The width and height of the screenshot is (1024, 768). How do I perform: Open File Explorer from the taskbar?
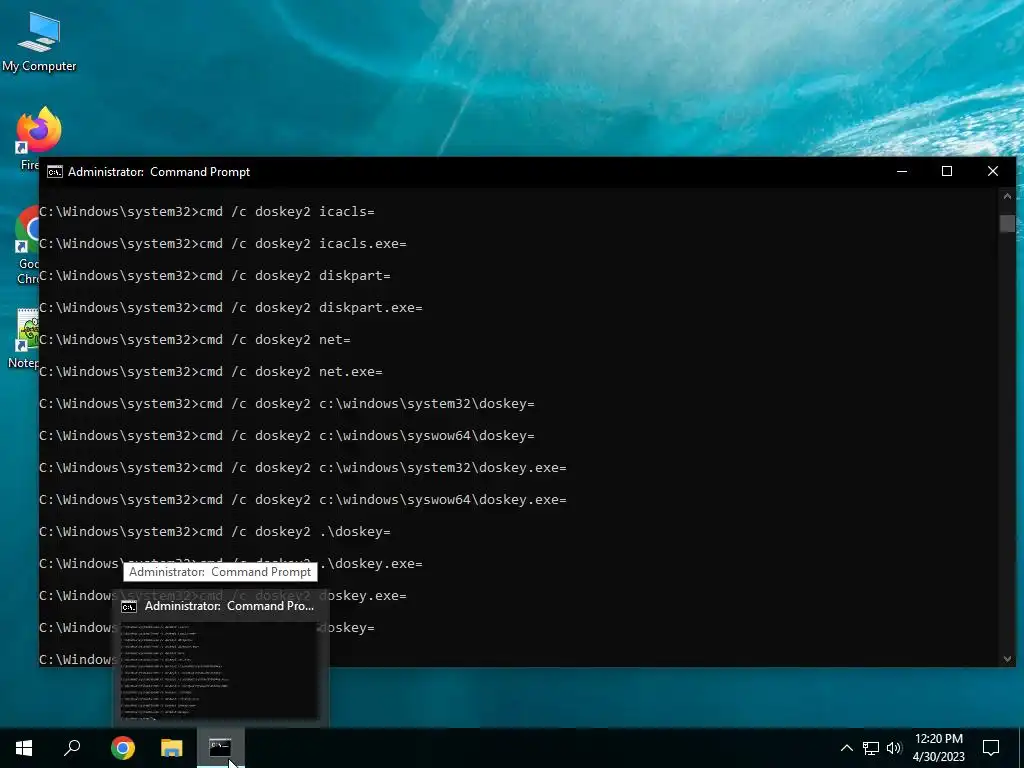coord(172,748)
